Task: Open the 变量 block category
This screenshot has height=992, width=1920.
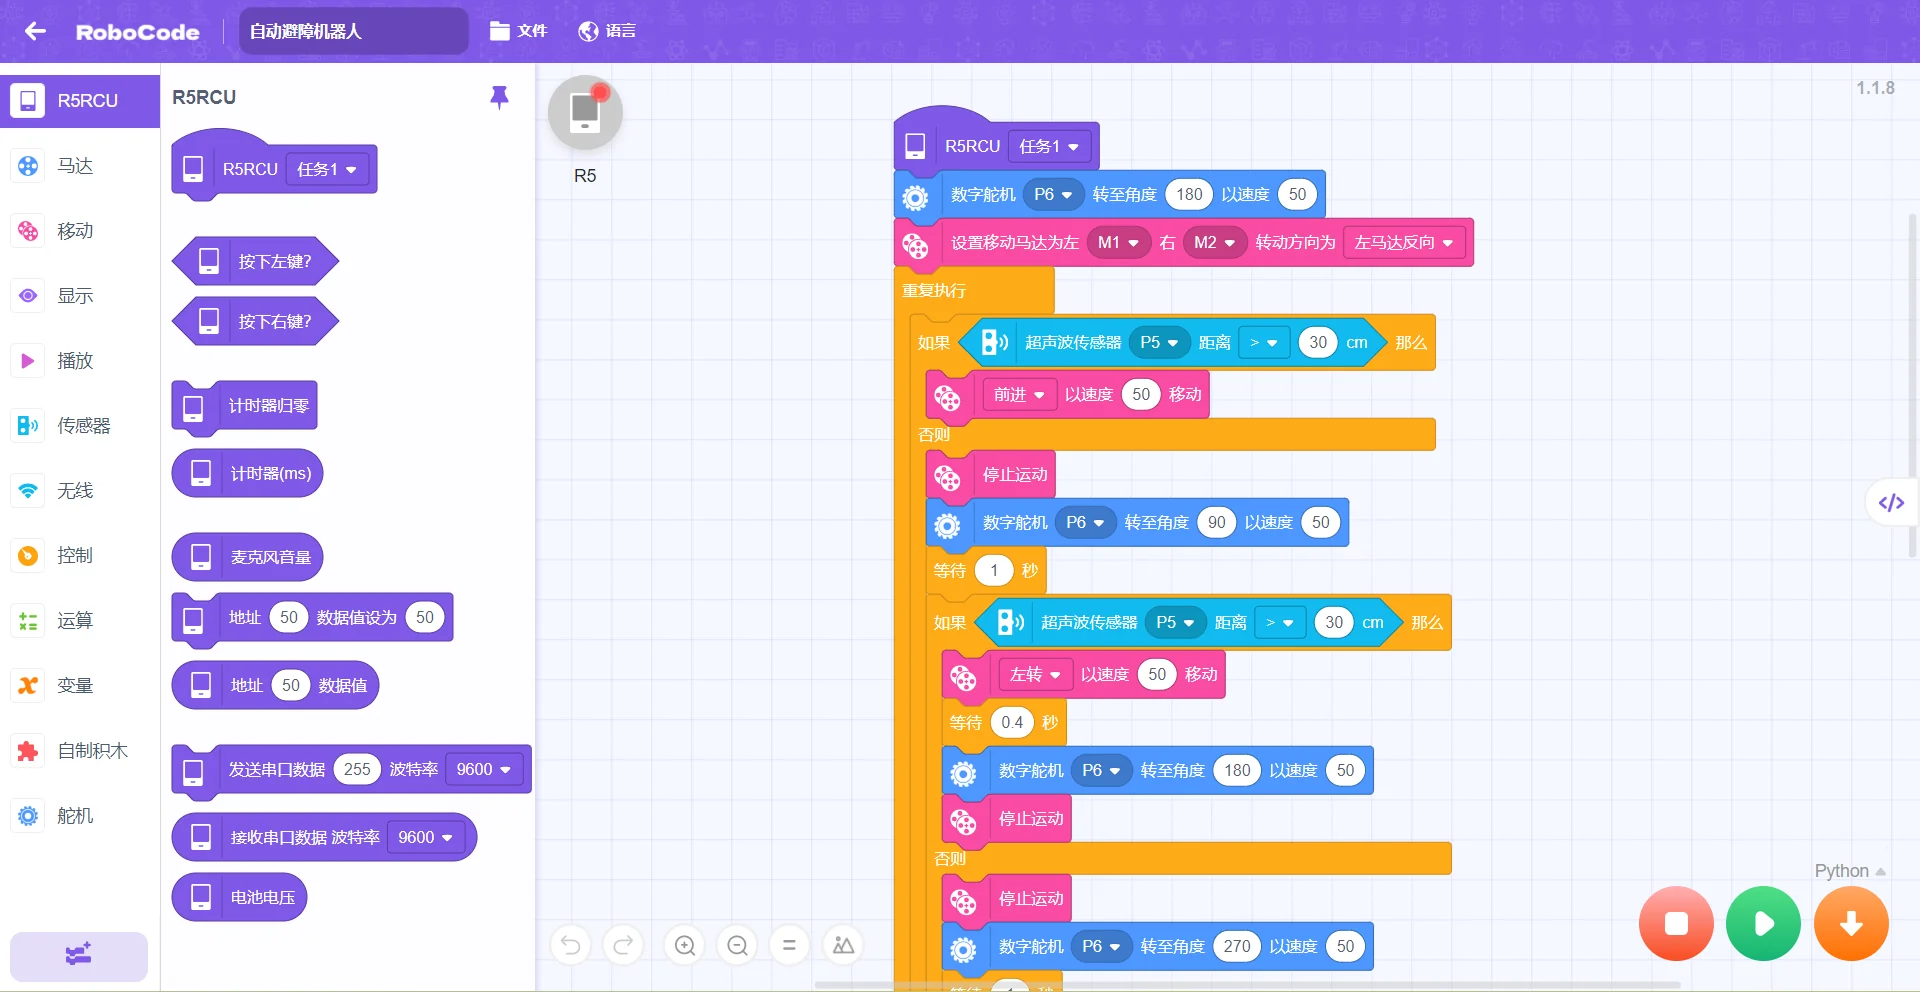Action: [80, 686]
